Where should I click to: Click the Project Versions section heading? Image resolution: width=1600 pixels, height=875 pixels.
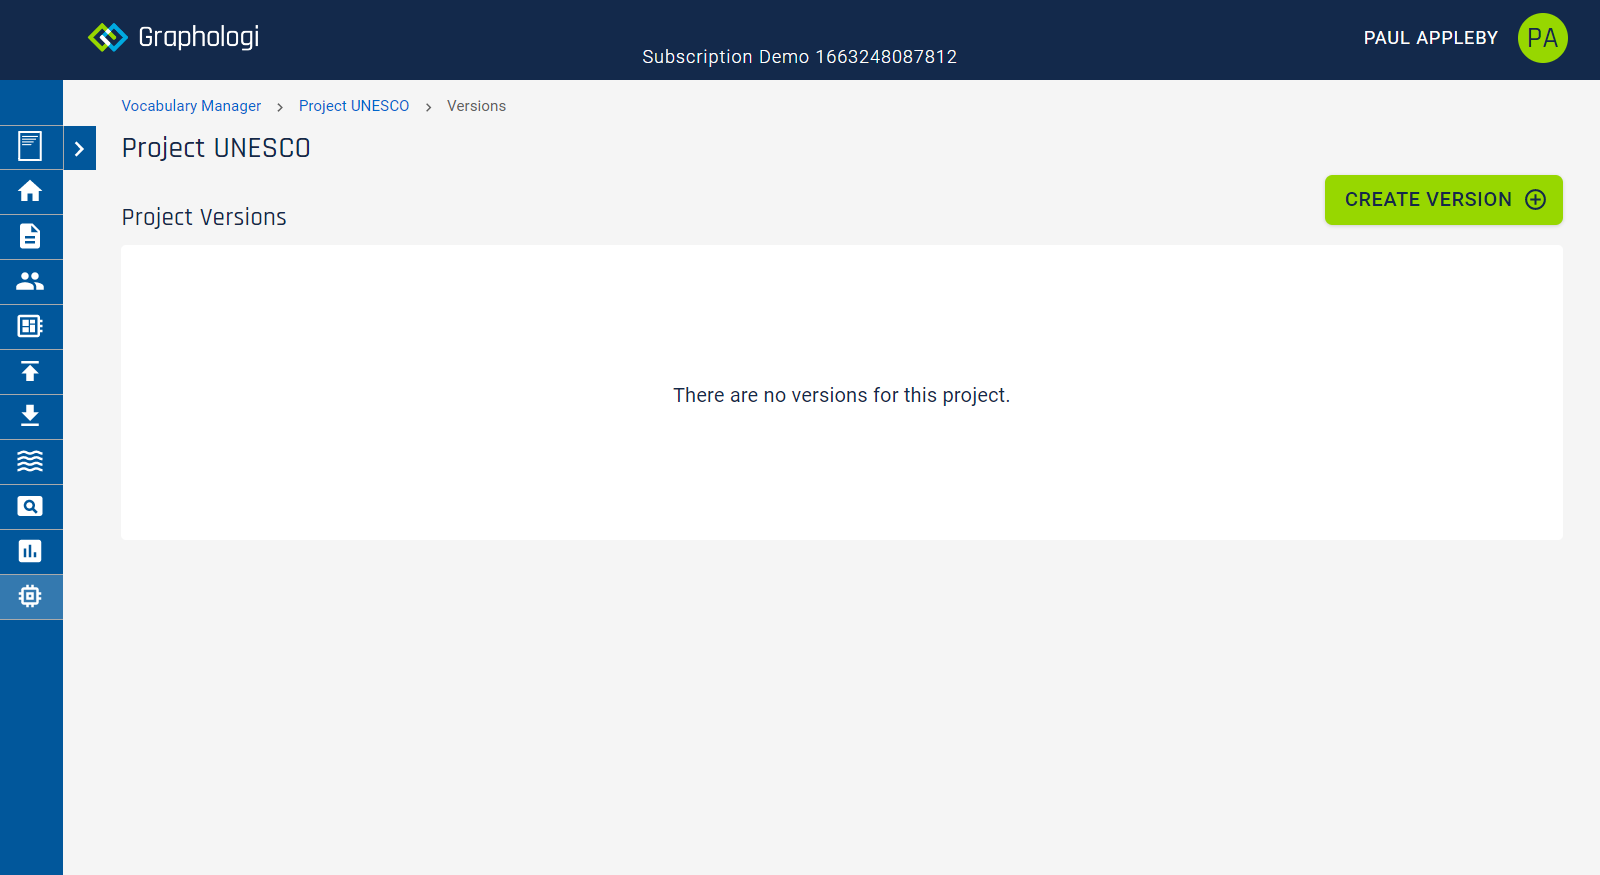click(204, 217)
